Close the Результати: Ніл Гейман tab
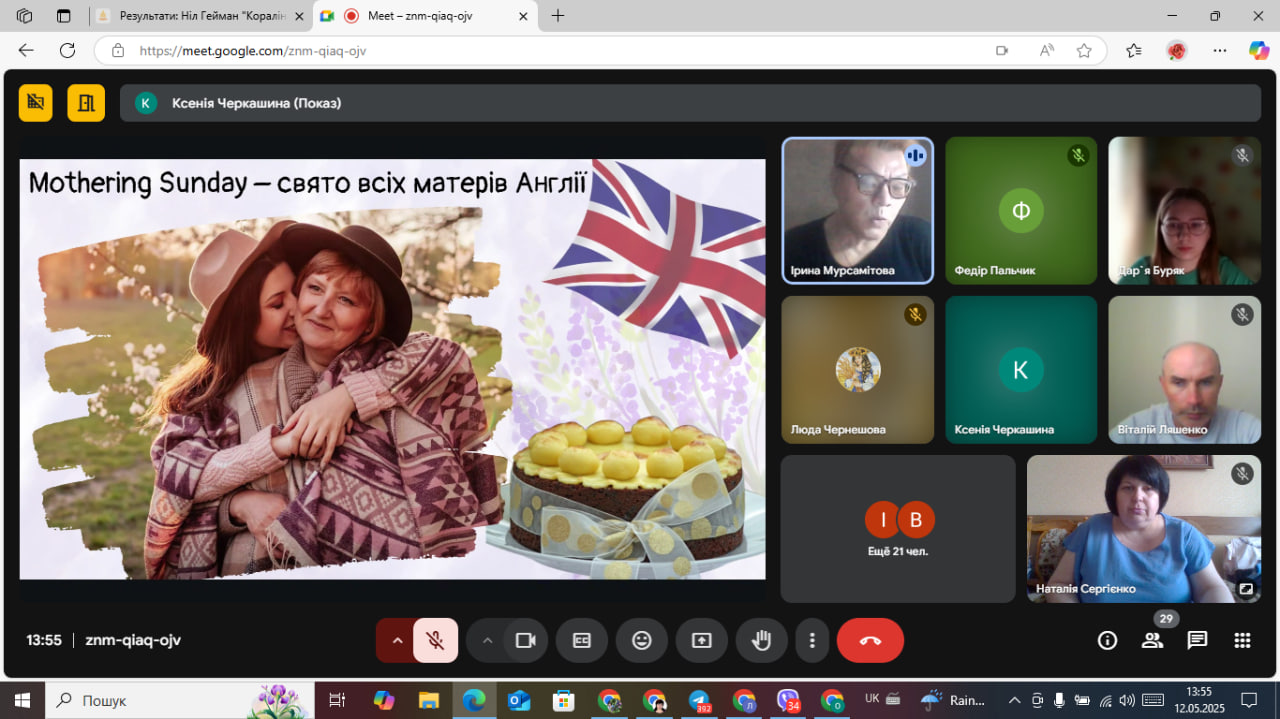This screenshot has height=719, width=1280. tap(299, 16)
